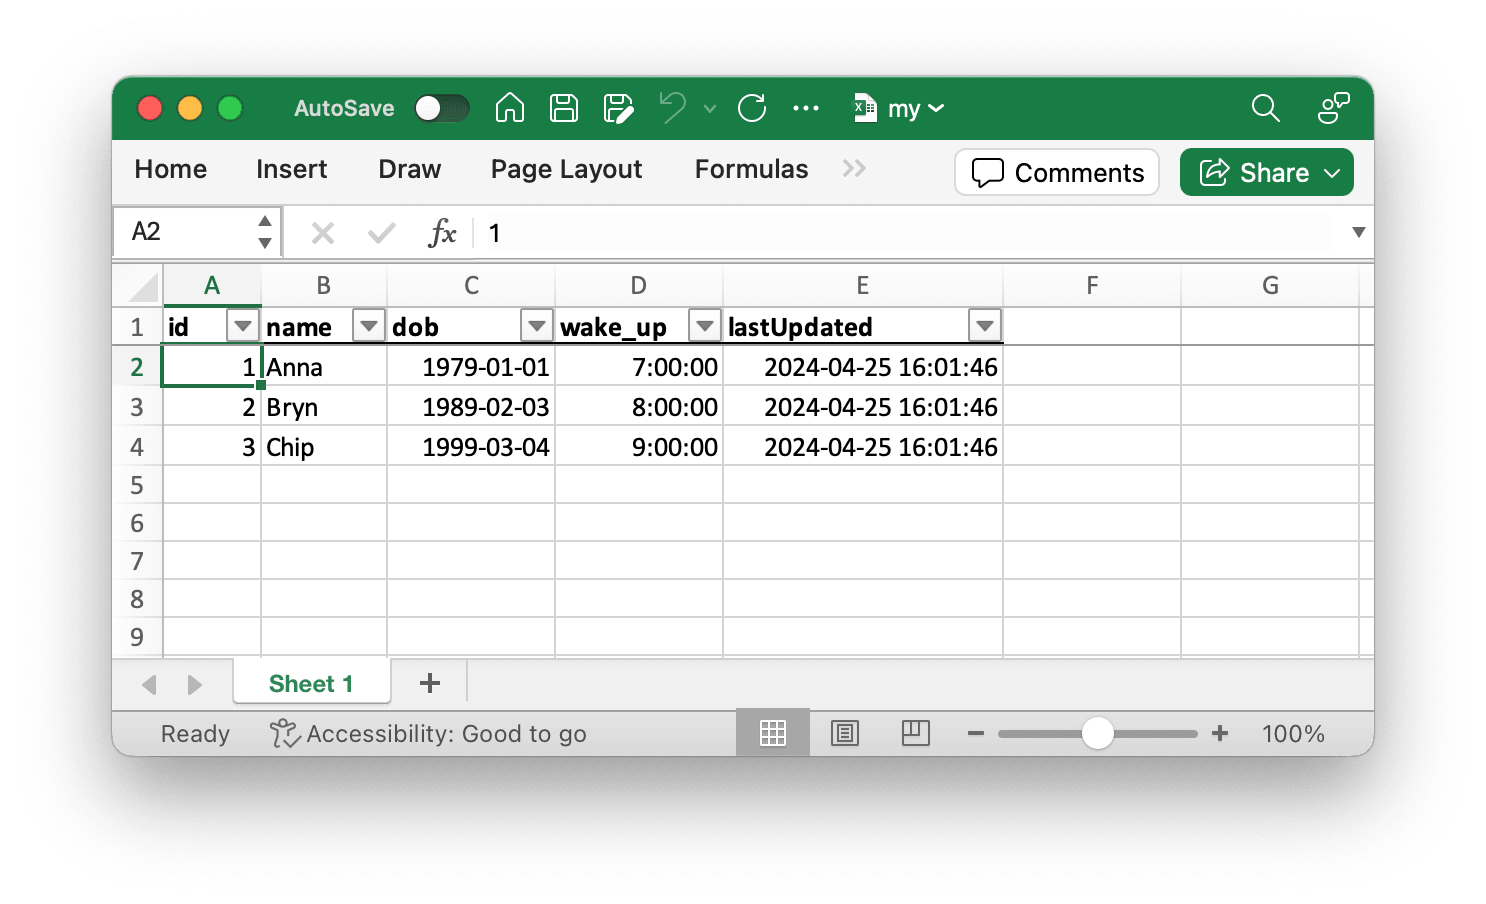
Task: Open the lastUpdated column filter dropdown
Action: (985, 326)
